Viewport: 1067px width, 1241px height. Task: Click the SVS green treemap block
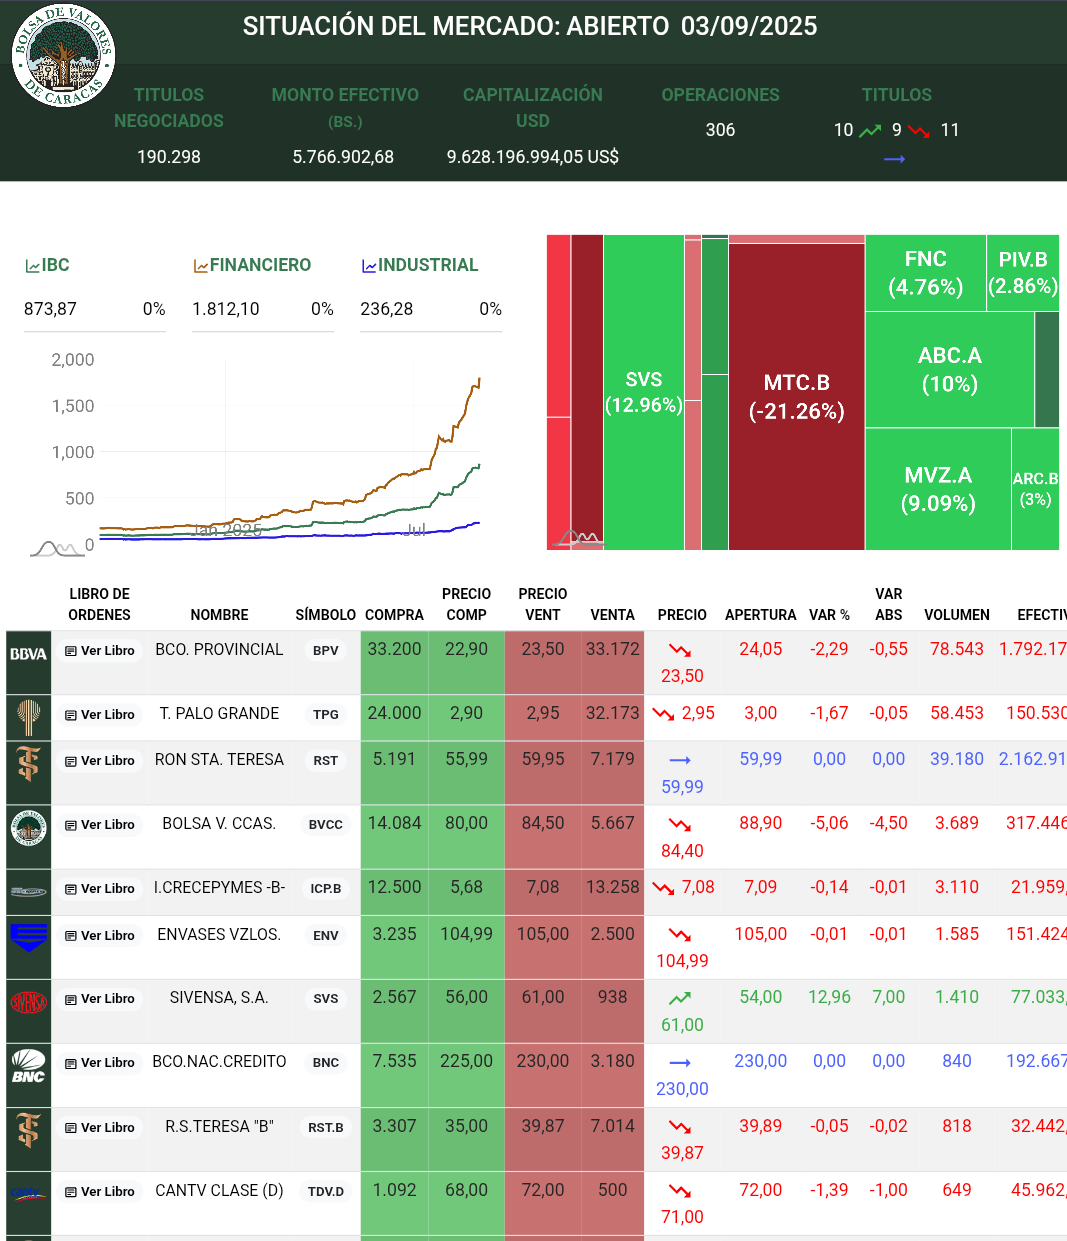pyautogui.click(x=644, y=392)
